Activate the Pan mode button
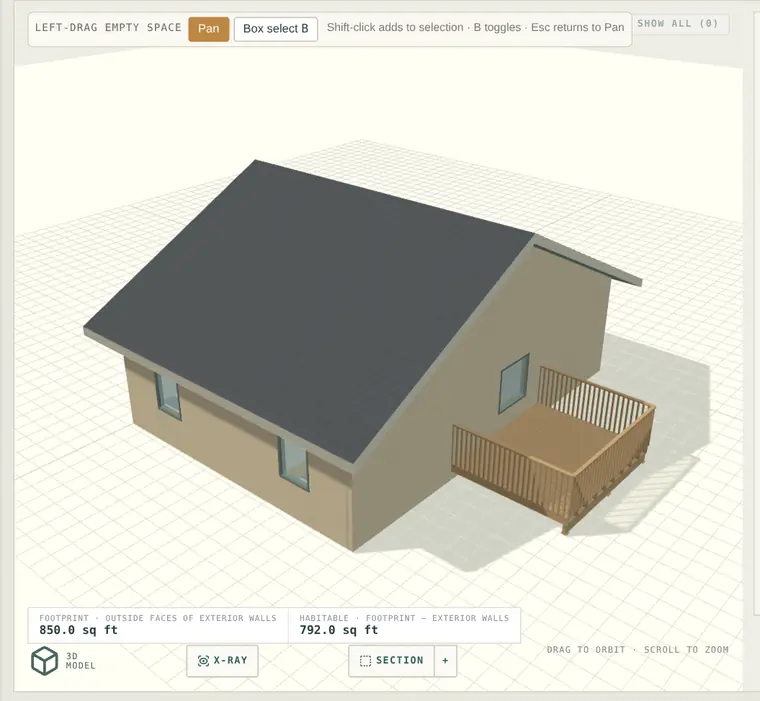760x701 pixels. [x=208, y=29]
